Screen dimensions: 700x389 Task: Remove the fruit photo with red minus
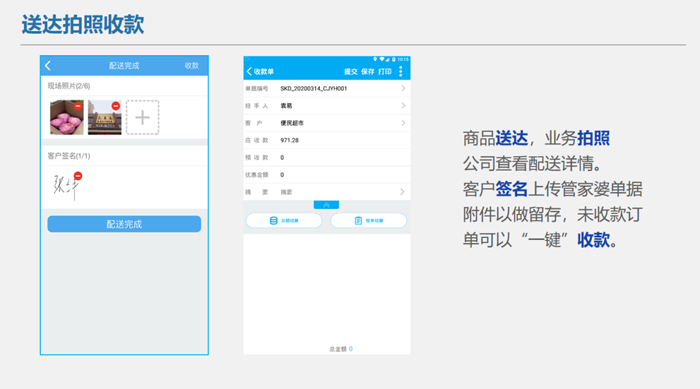pos(78,106)
